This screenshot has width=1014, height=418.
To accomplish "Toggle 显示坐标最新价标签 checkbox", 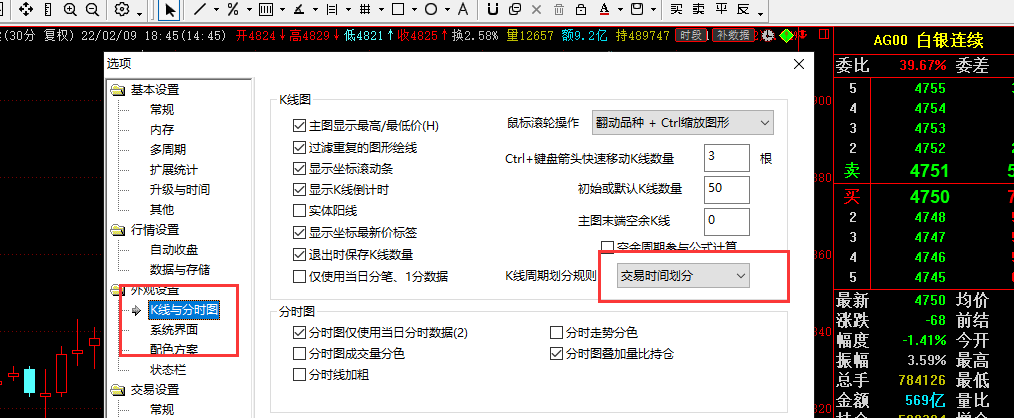I will tap(299, 232).
